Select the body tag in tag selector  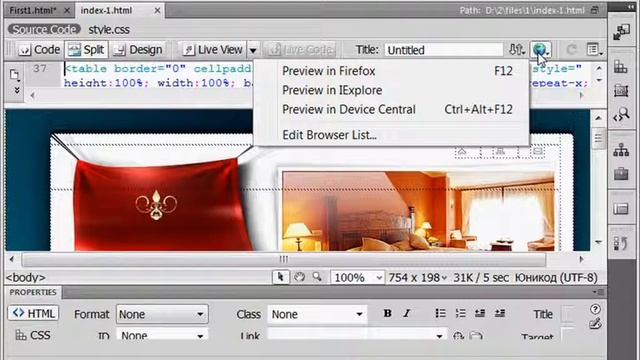point(25,278)
